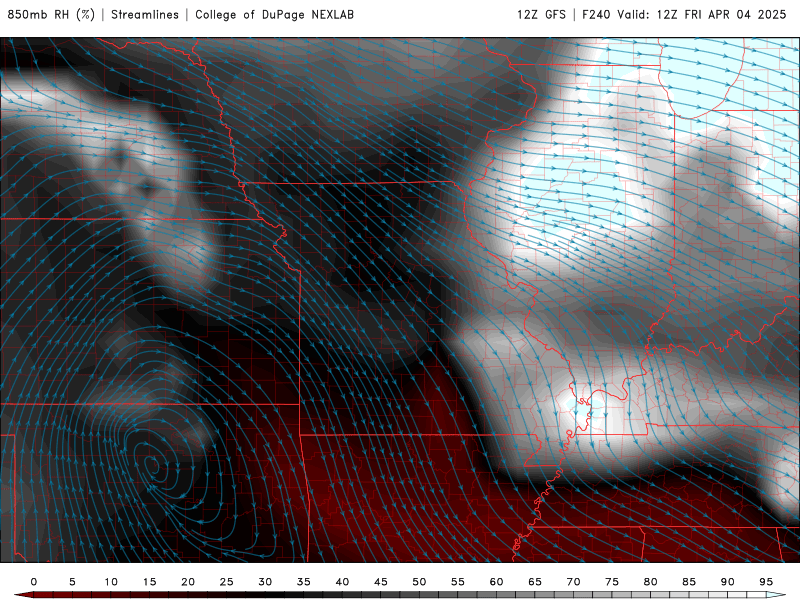Click the "70" value on the color scale

[x=573, y=582]
